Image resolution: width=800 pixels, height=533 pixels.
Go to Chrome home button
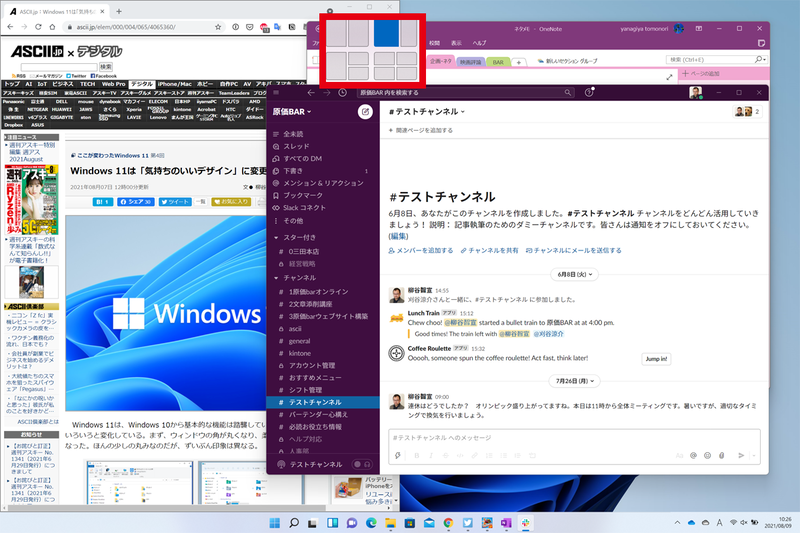pos(52,27)
